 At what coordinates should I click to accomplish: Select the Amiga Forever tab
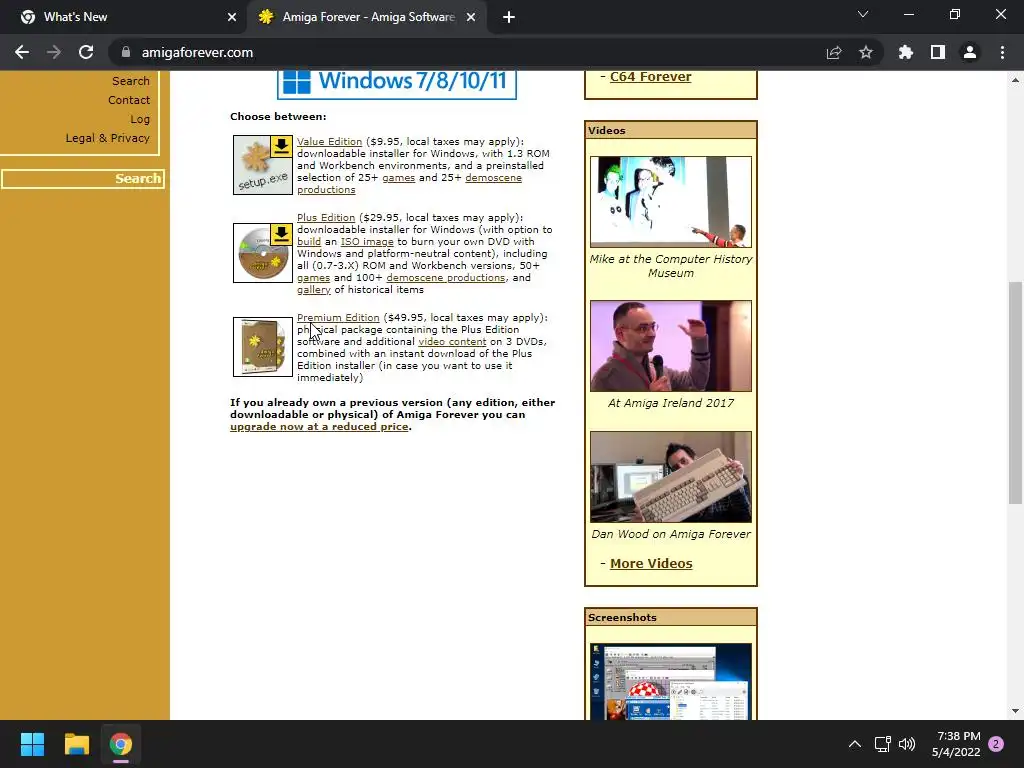[366, 17]
